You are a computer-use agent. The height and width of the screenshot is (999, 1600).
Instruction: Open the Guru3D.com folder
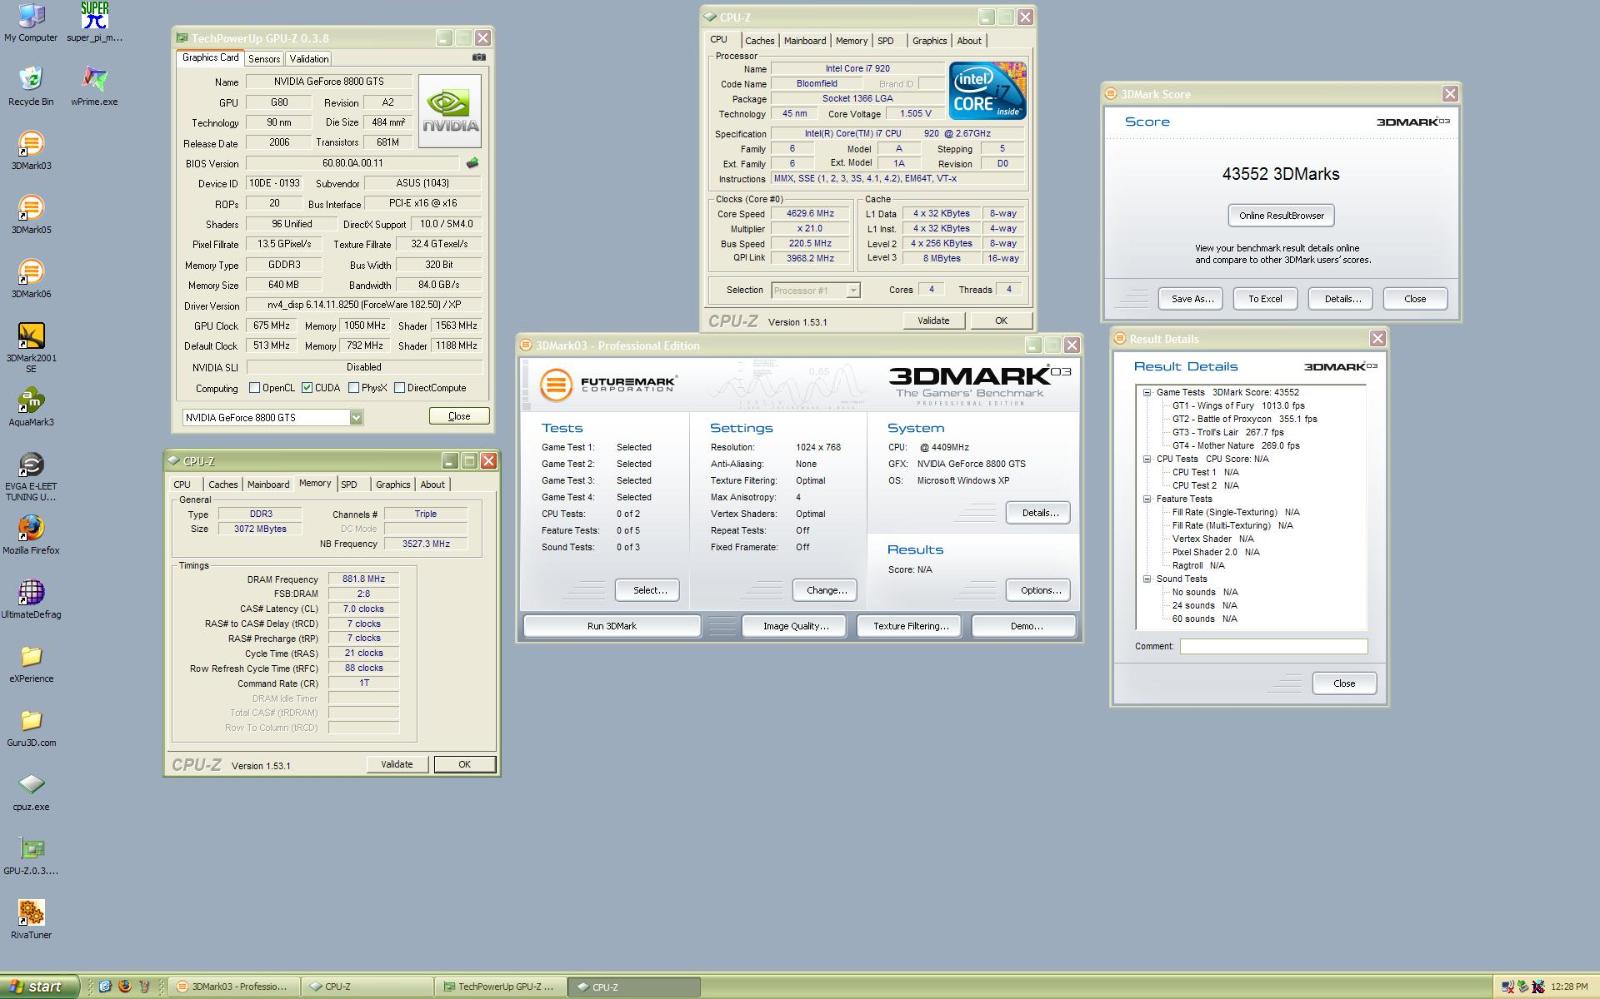31,727
